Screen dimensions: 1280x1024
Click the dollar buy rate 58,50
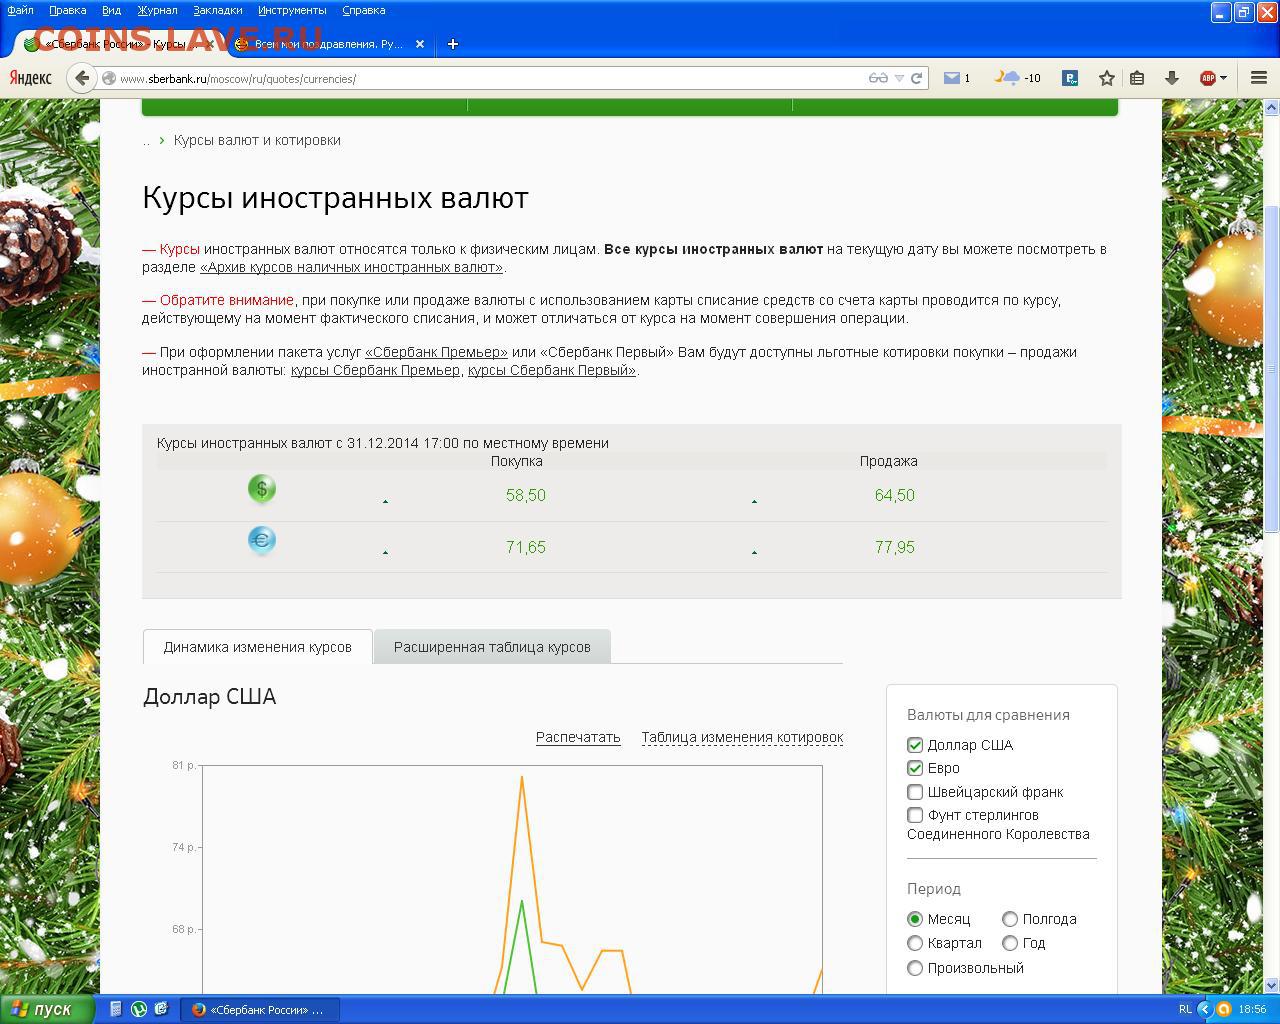[x=526, y=495]
